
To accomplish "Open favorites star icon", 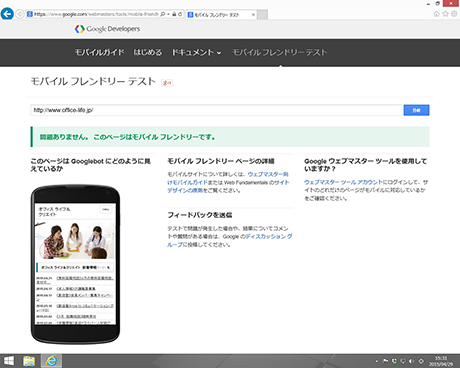I will [445, 14].
